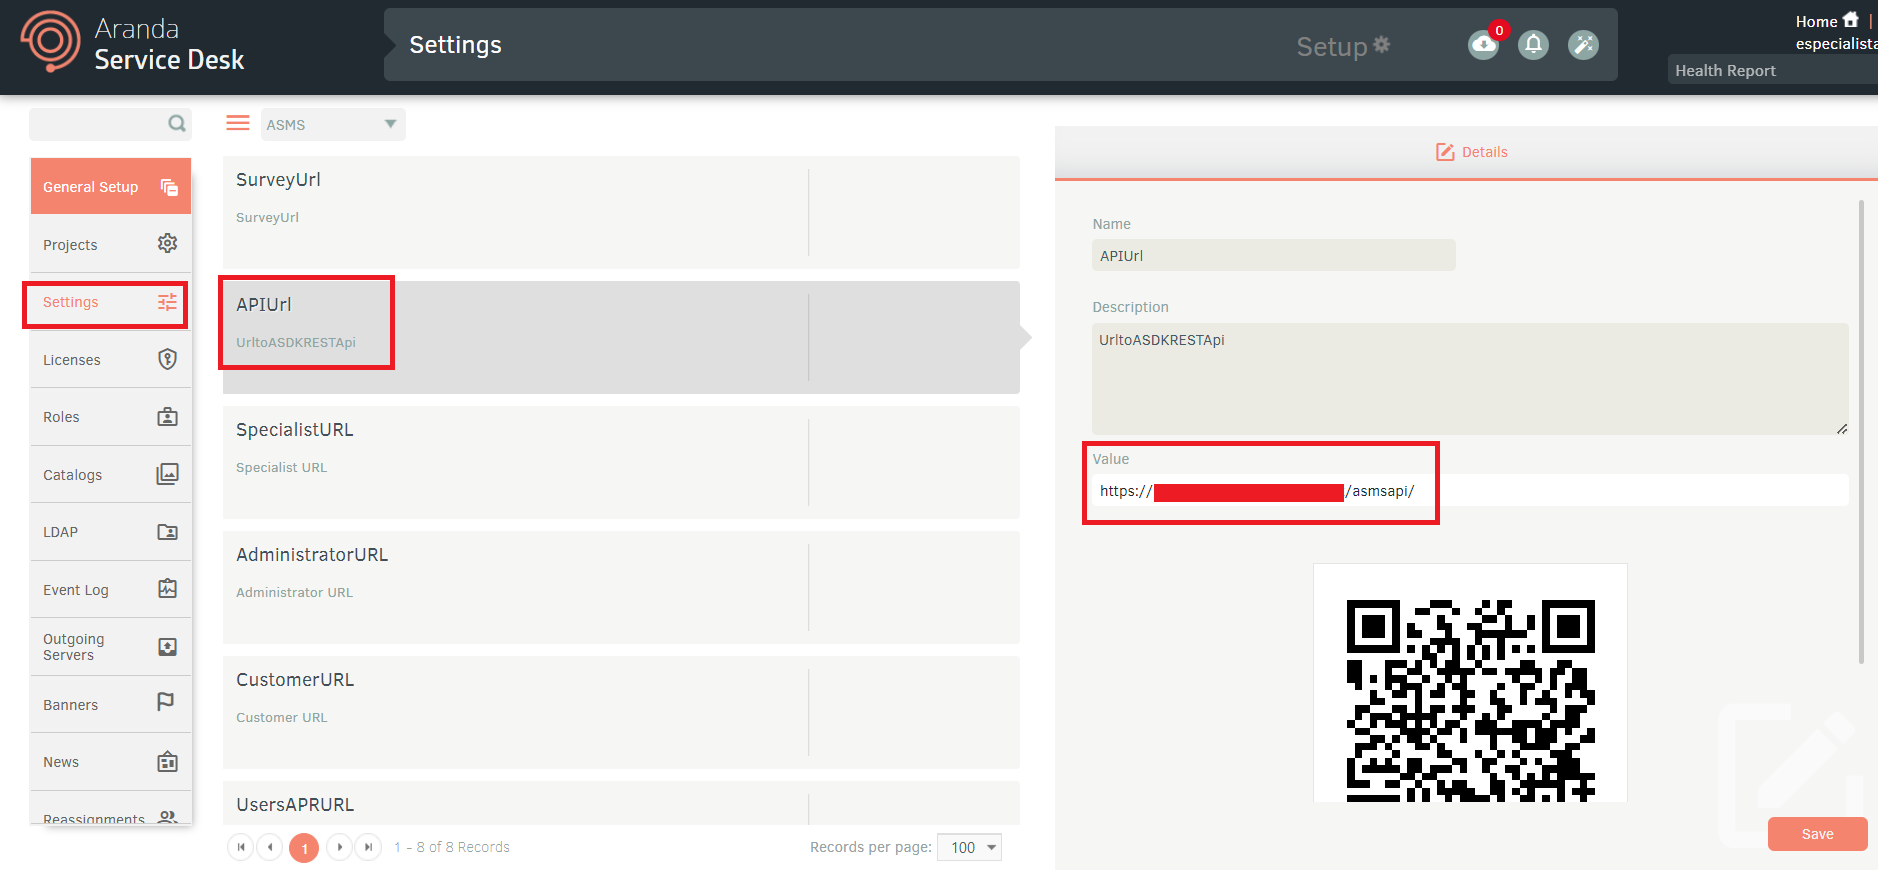Open General Setup menu section
Image resolution: width=1878 pixels, height=870 pixels.
[x=111, y=186]
